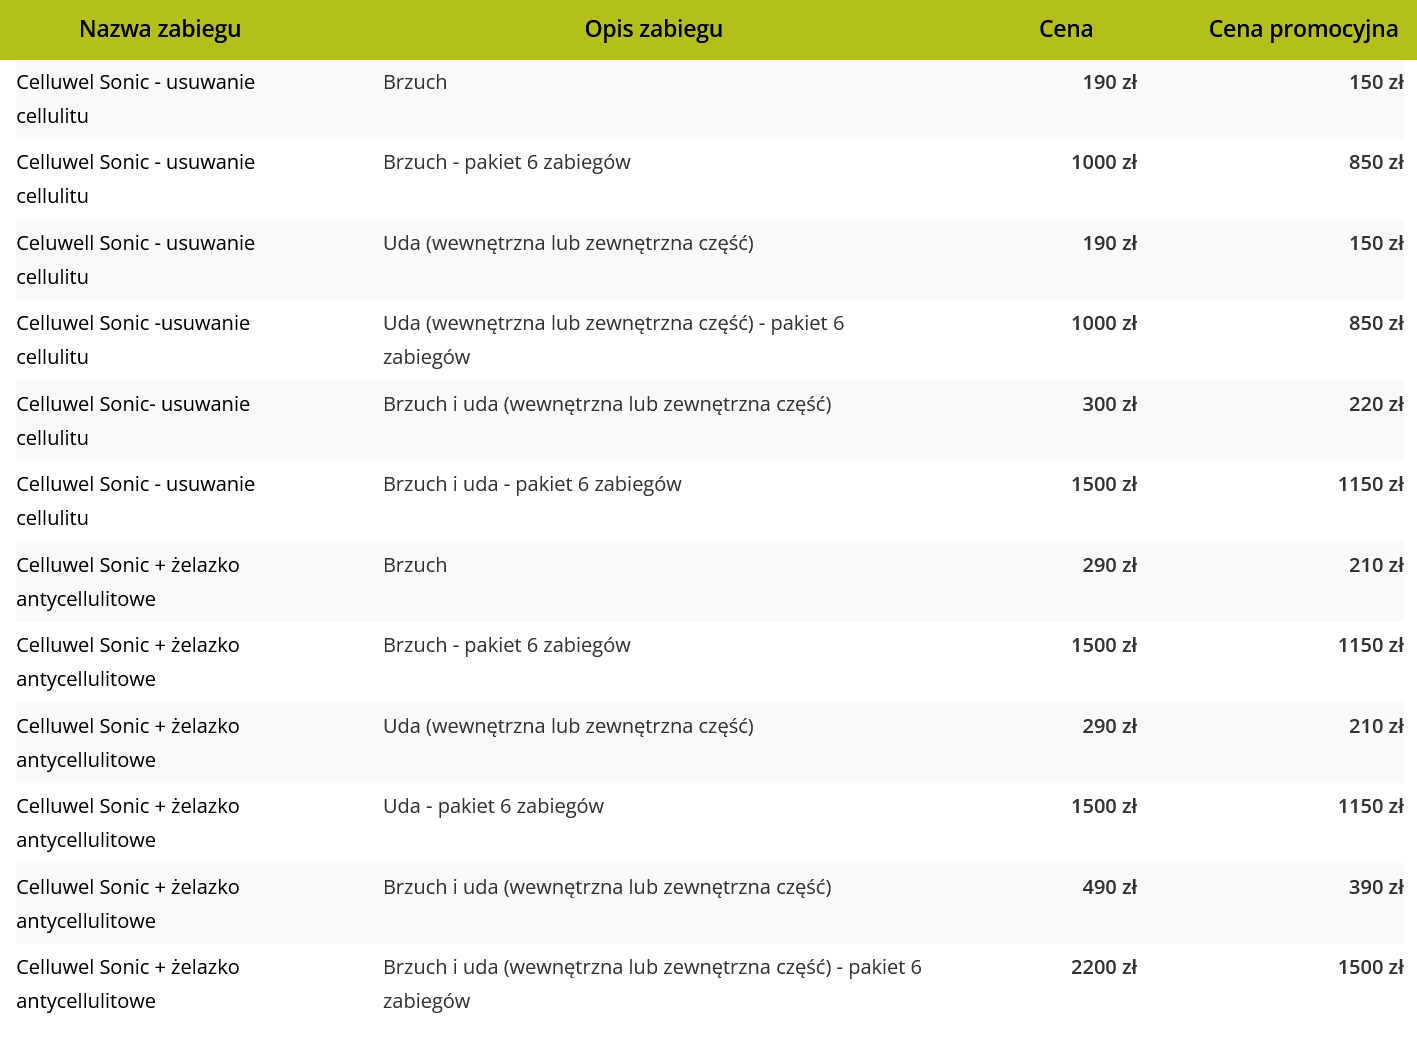Select '290 zł' price in żelazko antycellulitowe Brzuch row

(x=1110, y=565)
